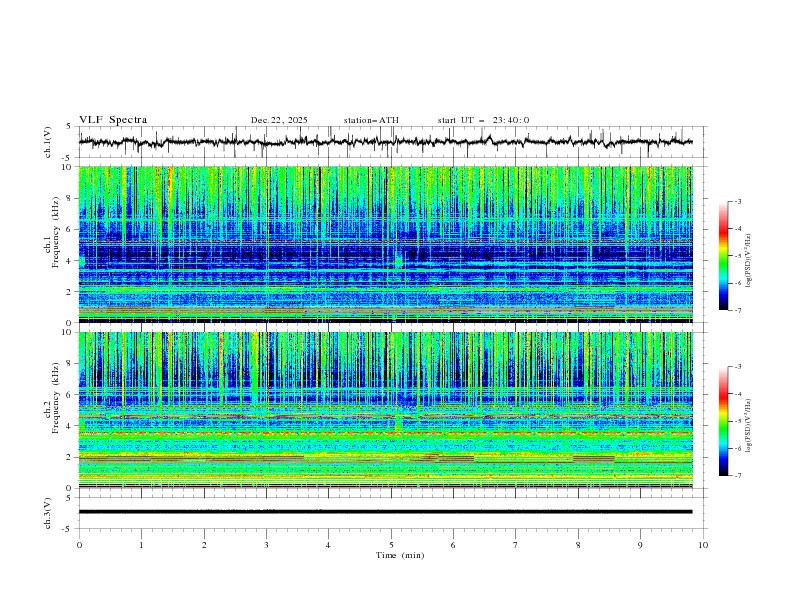Viewport: 792px width, 612px height.
Task: Click the time axis tick label '3'
Action: pos(266,545)
